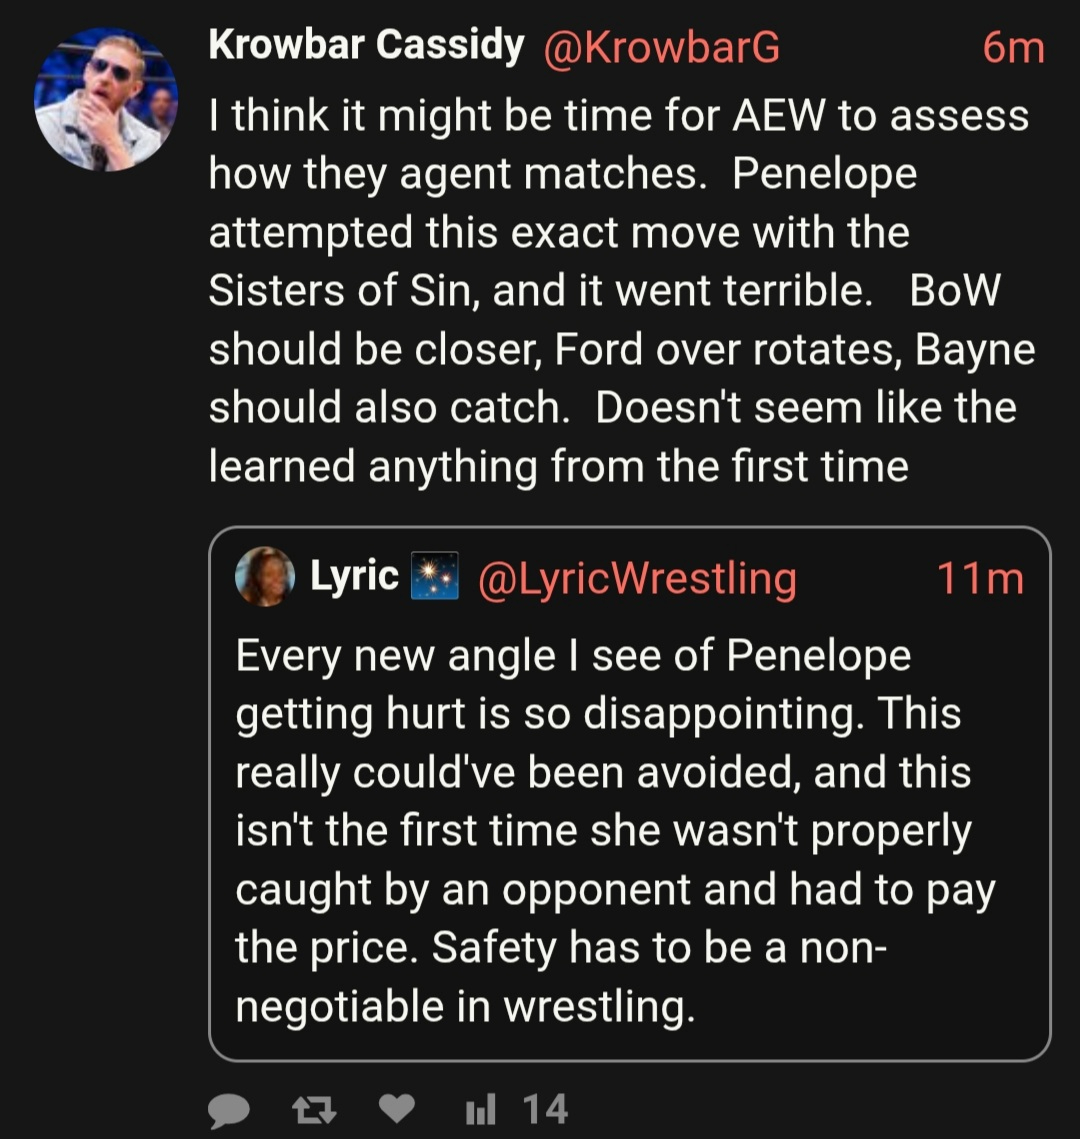Viewport: 1080px width, 1139px height.
Task: Open Lyric's small profile avatar
Action: tap(265, 577)
